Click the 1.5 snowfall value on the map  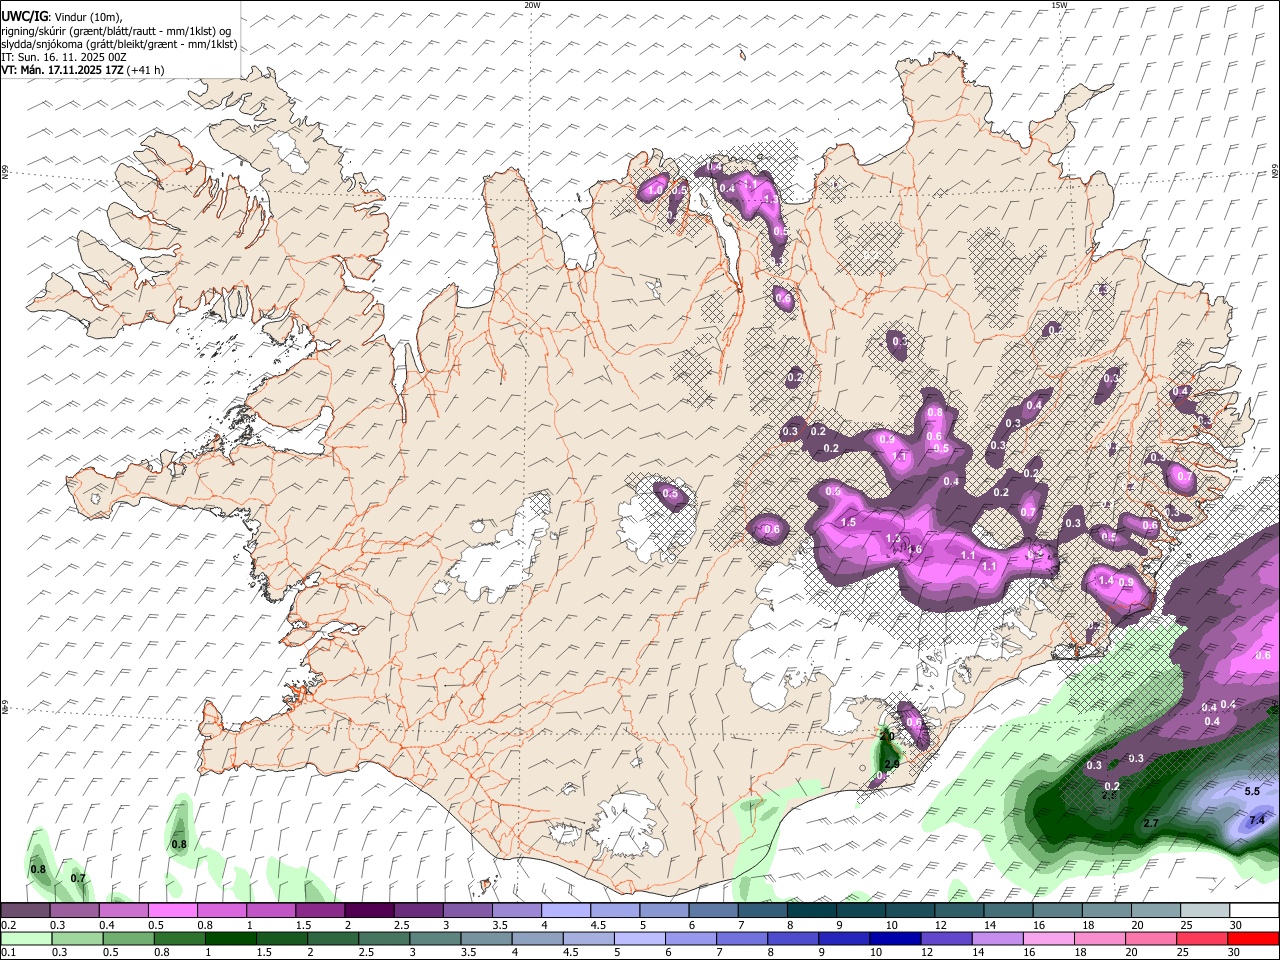[849, 523]
